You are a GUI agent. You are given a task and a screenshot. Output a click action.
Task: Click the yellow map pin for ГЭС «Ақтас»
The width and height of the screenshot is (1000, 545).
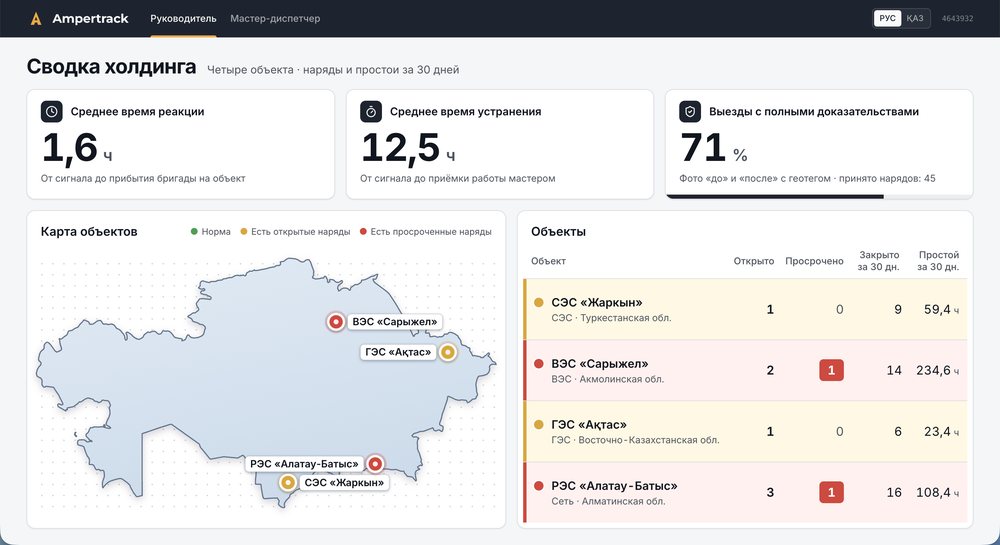click(448, 352)
